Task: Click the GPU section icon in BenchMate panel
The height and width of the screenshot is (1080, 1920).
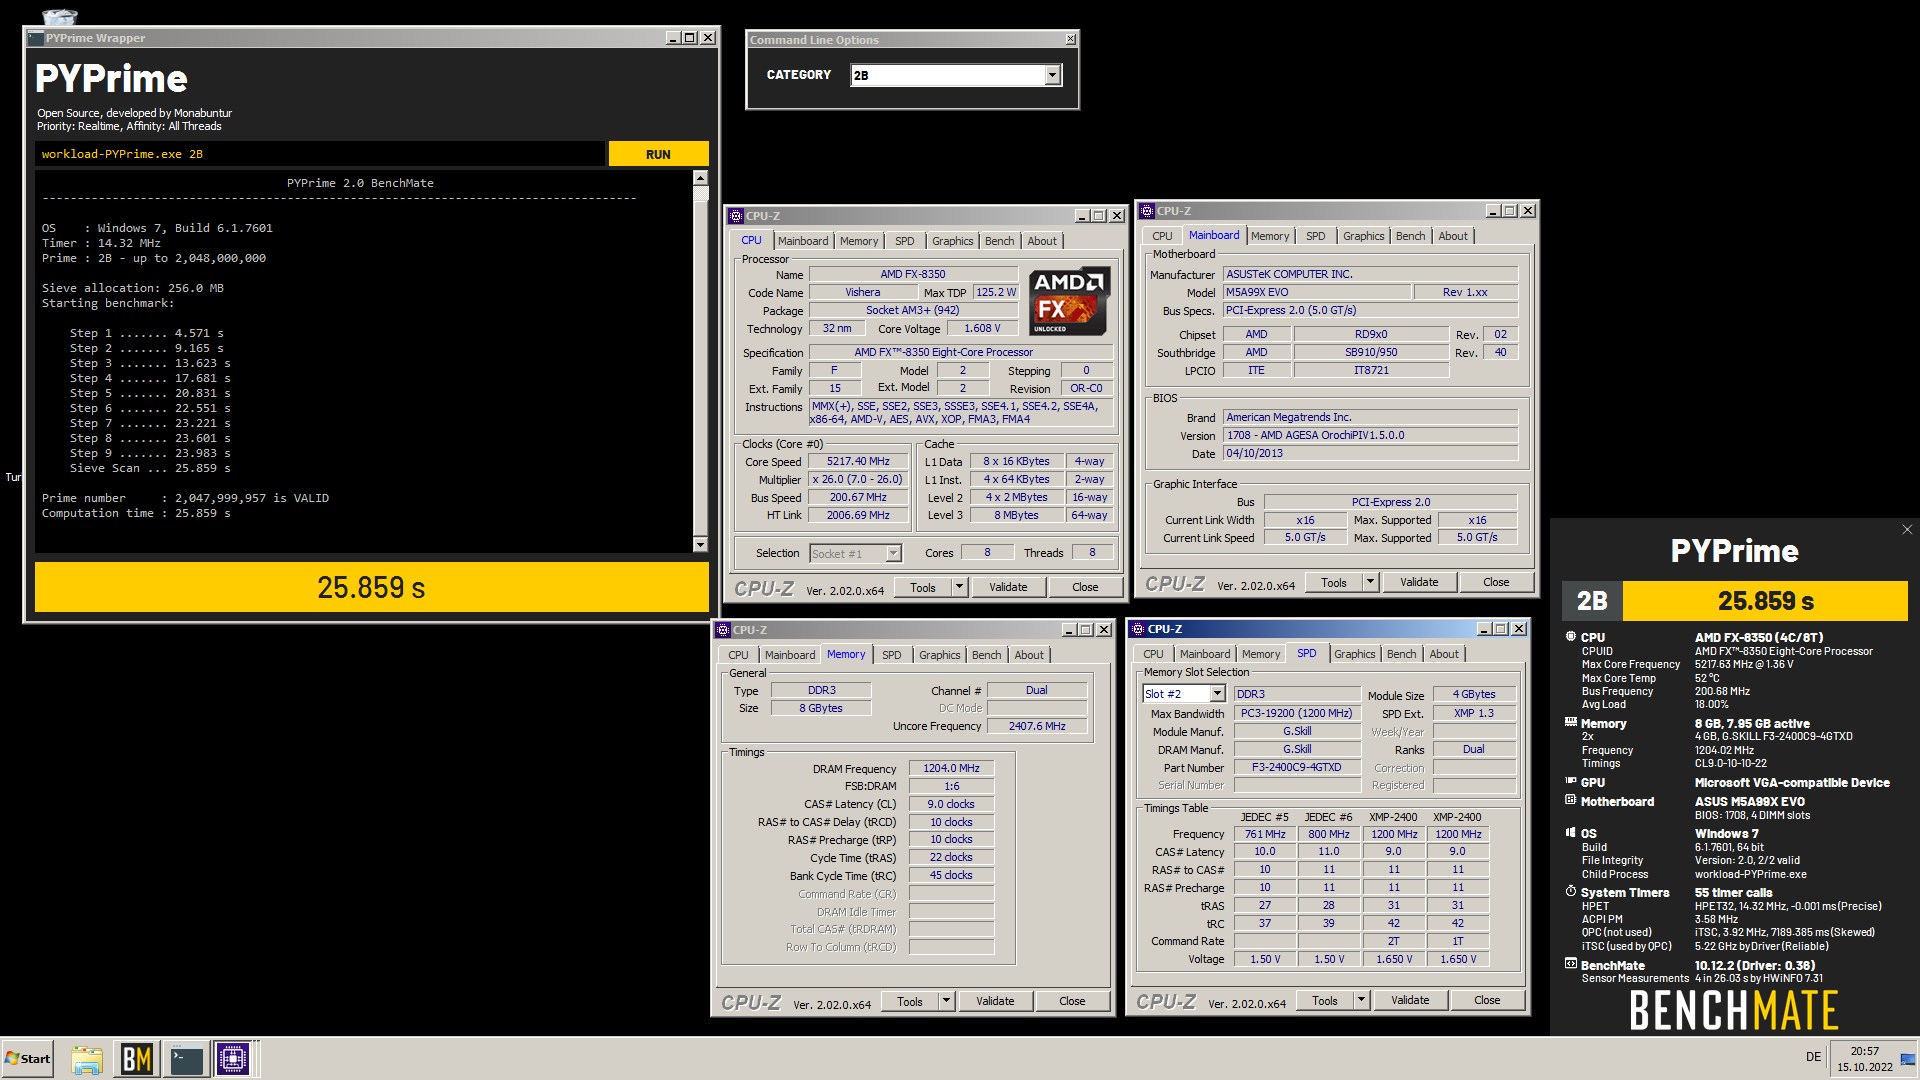Action: [x=1570, y=782]
